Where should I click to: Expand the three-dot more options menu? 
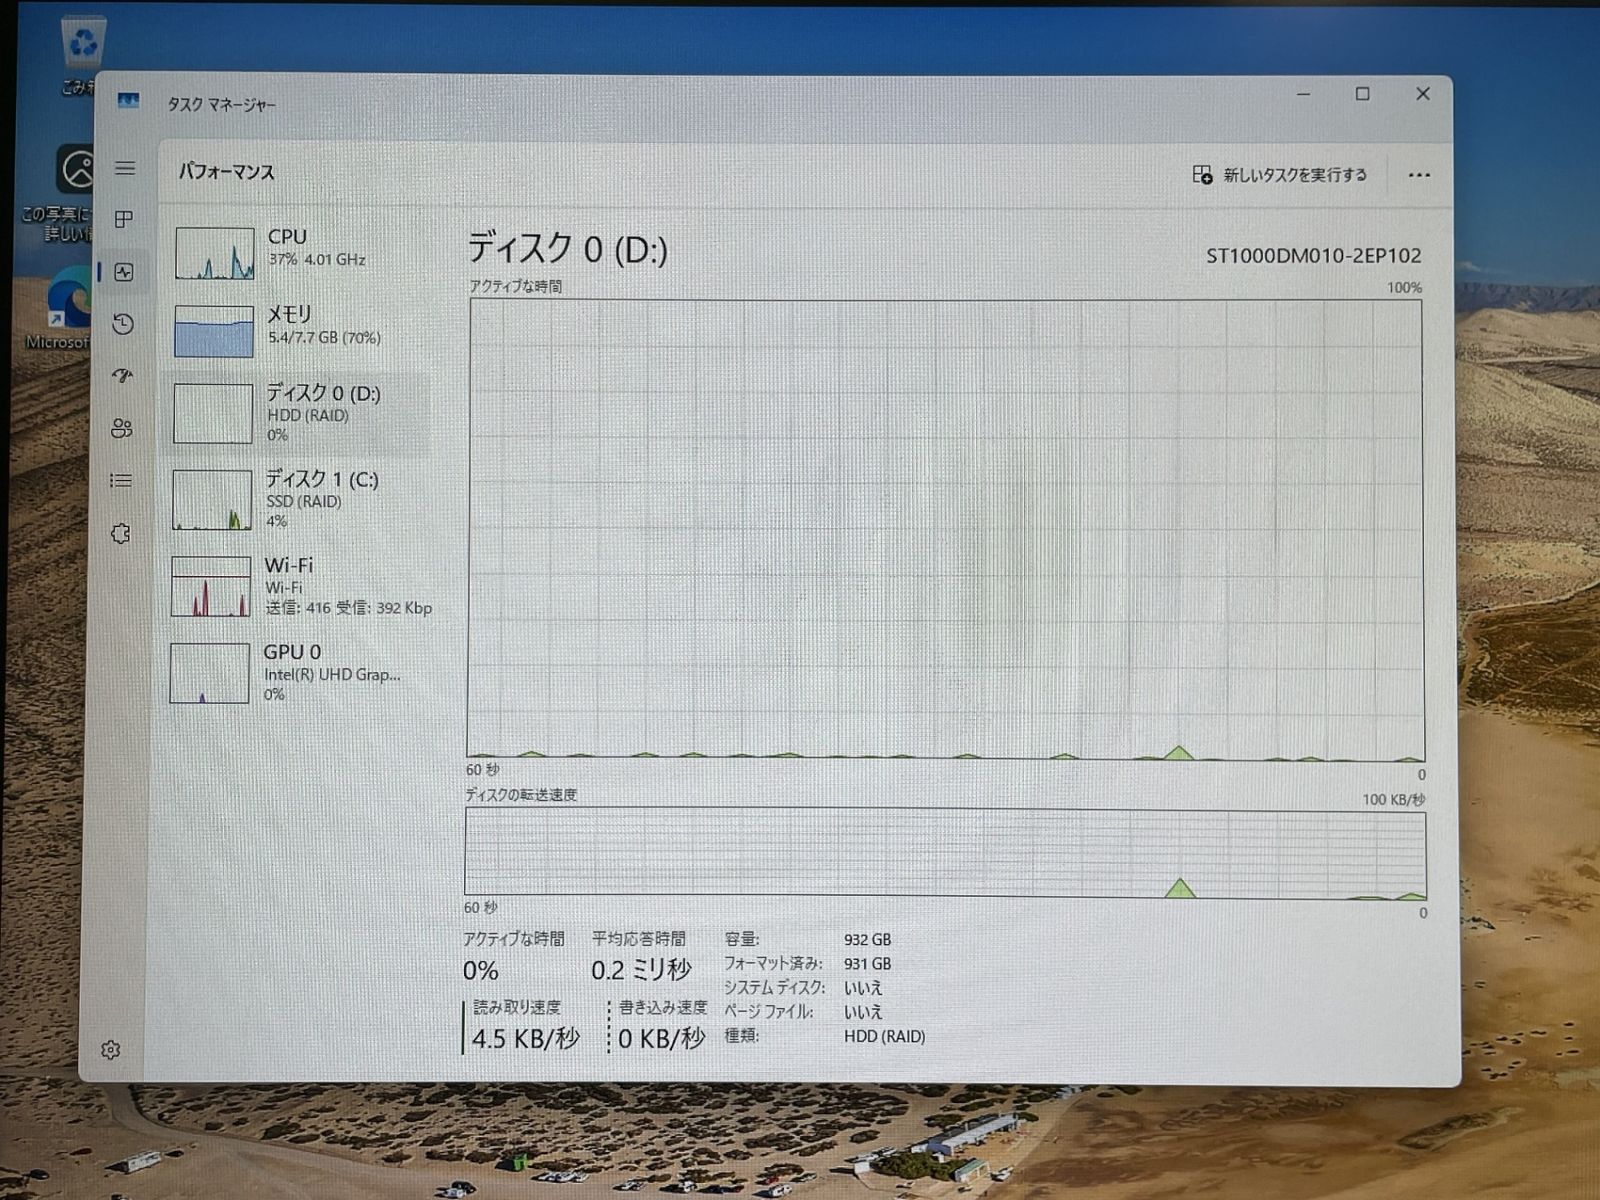tap(1418, 175)
